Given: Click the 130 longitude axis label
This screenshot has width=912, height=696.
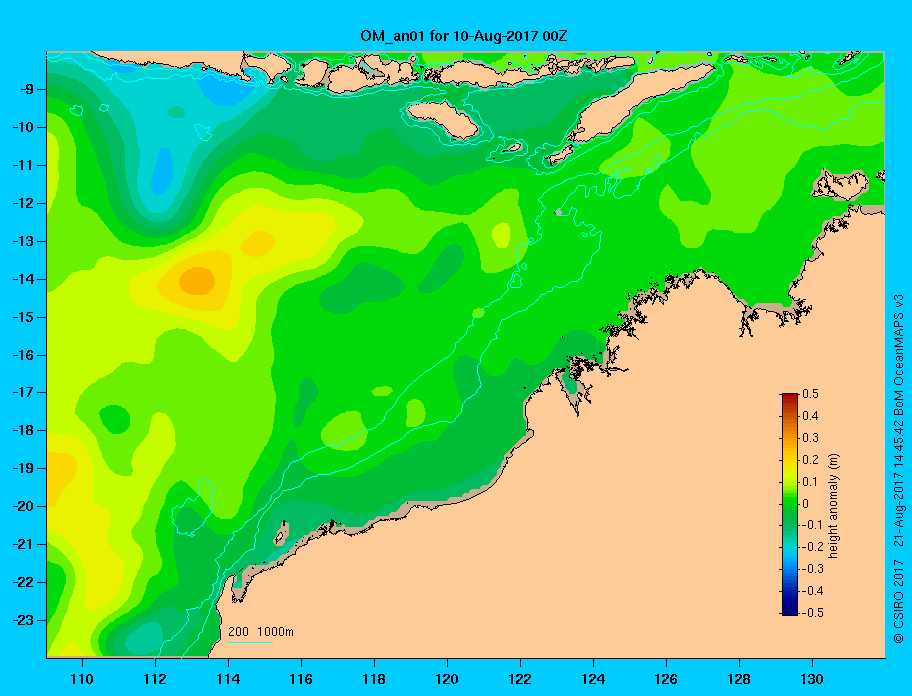Looking at the screenshot, I should (812, 679).
